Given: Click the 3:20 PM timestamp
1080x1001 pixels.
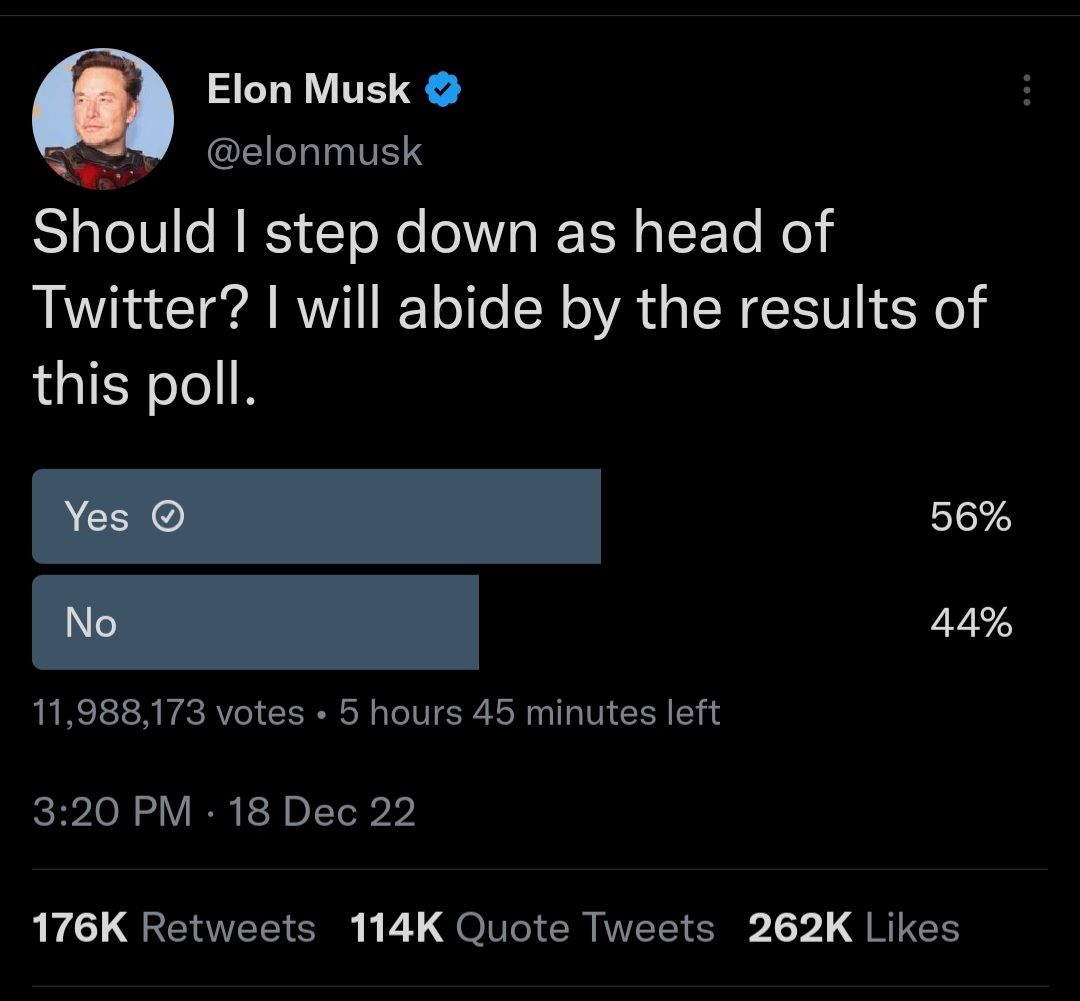Looking at the screenshot, I should 112,811.
